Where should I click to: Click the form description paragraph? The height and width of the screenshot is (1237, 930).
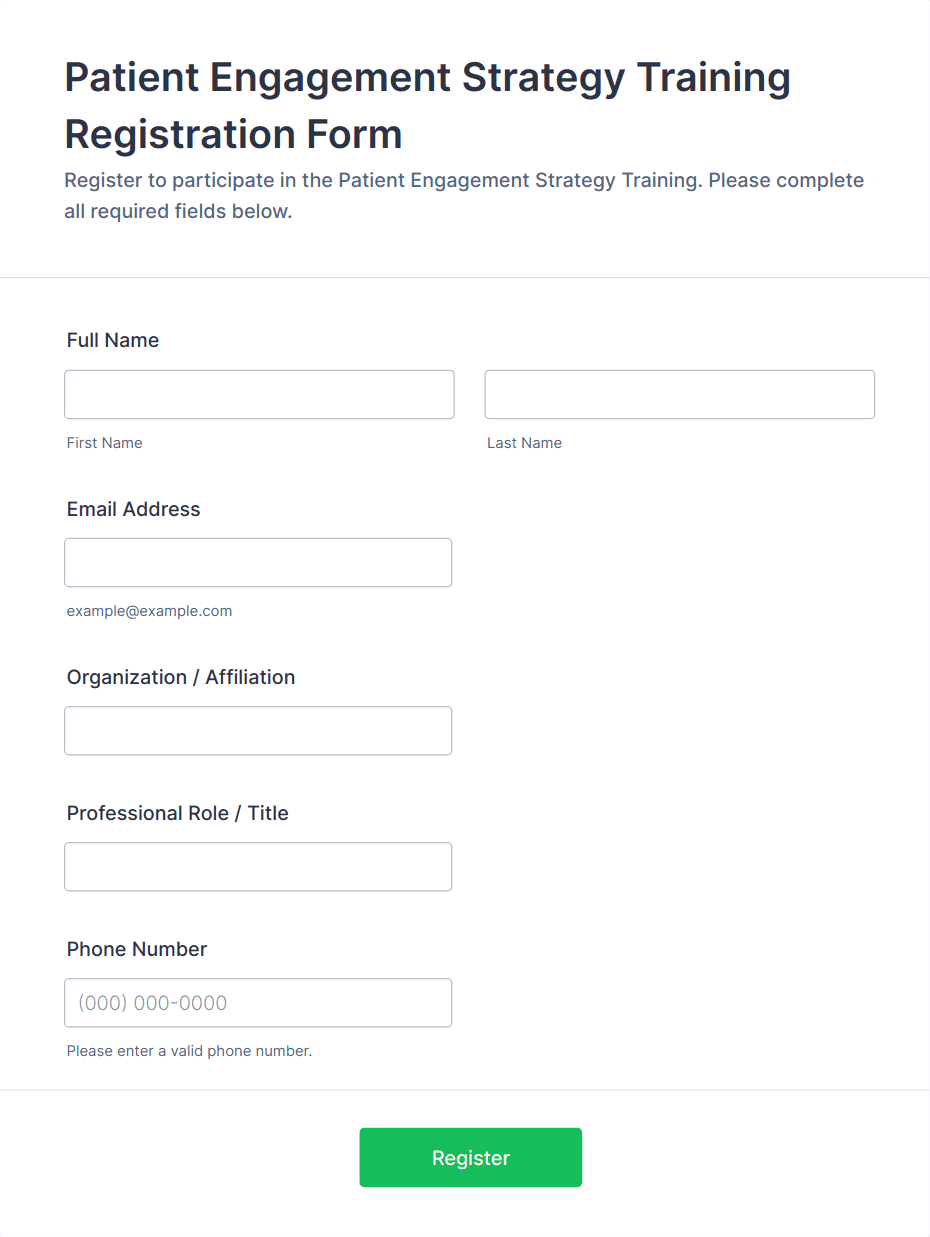[463, 196]
